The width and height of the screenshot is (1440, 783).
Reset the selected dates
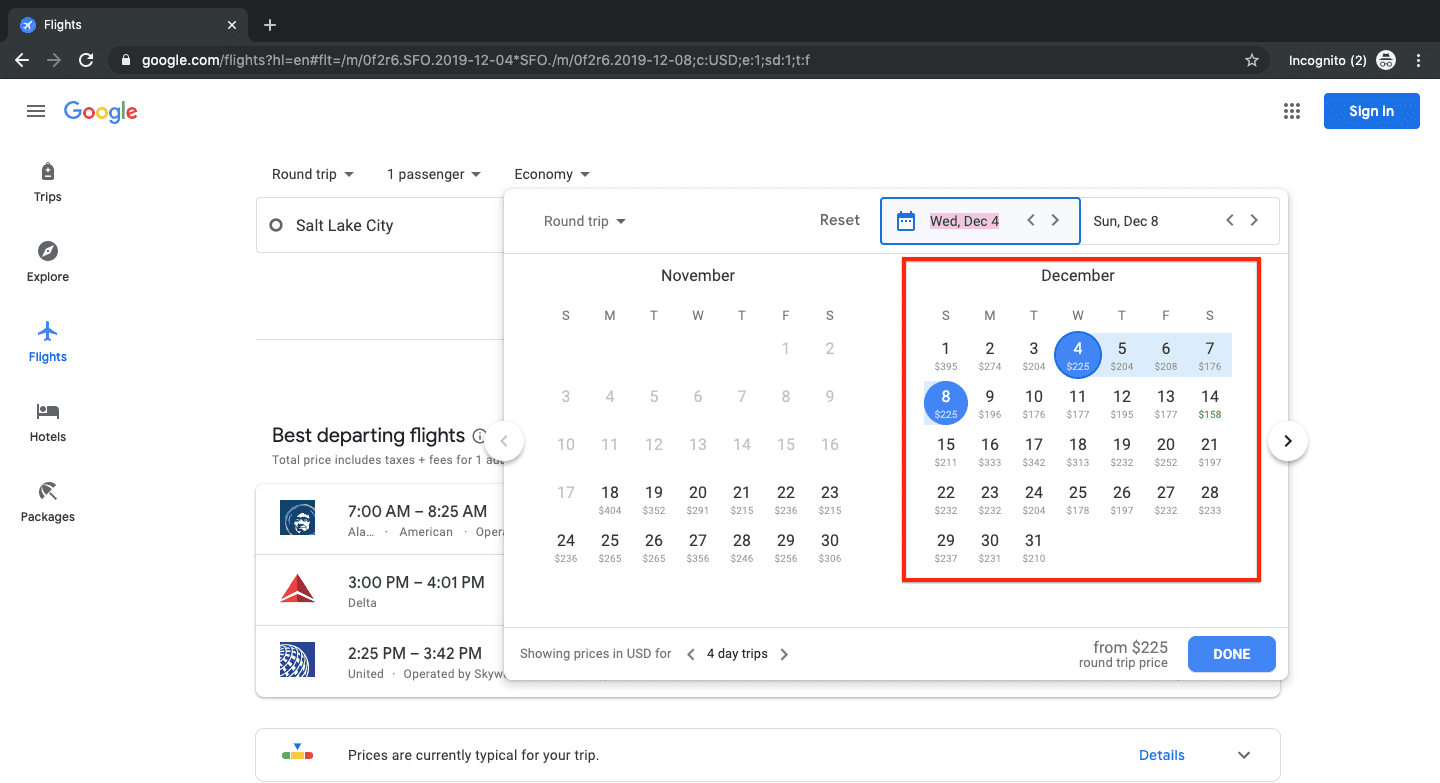(840, 220)
